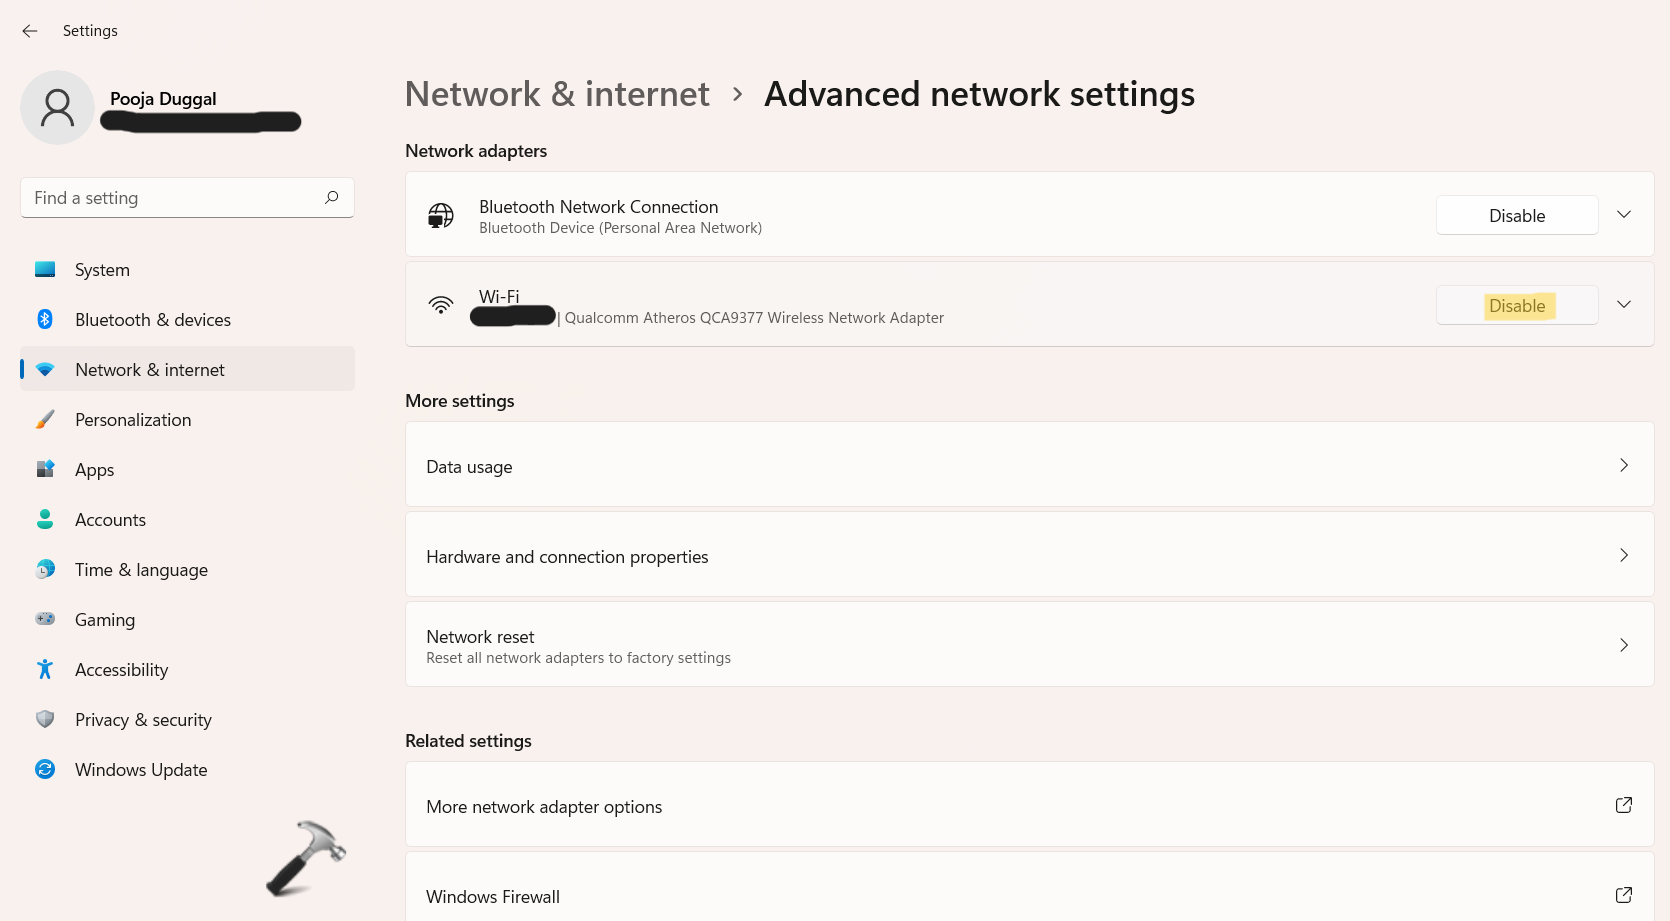Click the Apps sidebar icon
This screenshot has height=921, width=1670.
click(45, 469)
